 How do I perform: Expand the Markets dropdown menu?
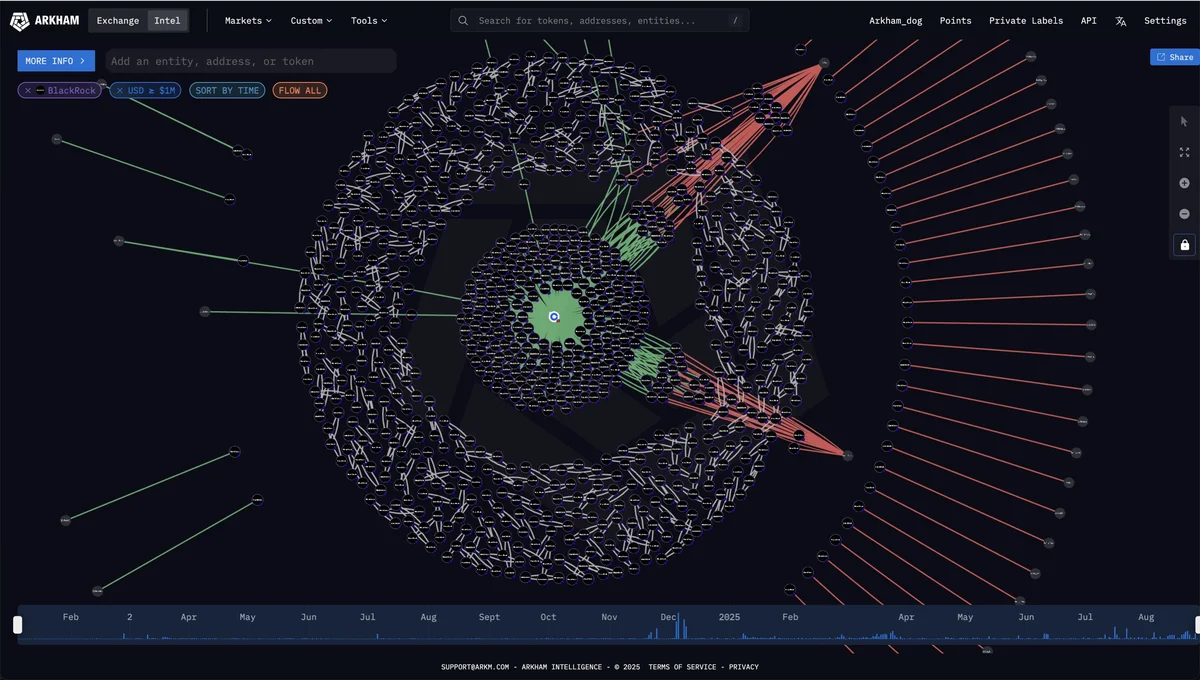(x=248, y=21)
